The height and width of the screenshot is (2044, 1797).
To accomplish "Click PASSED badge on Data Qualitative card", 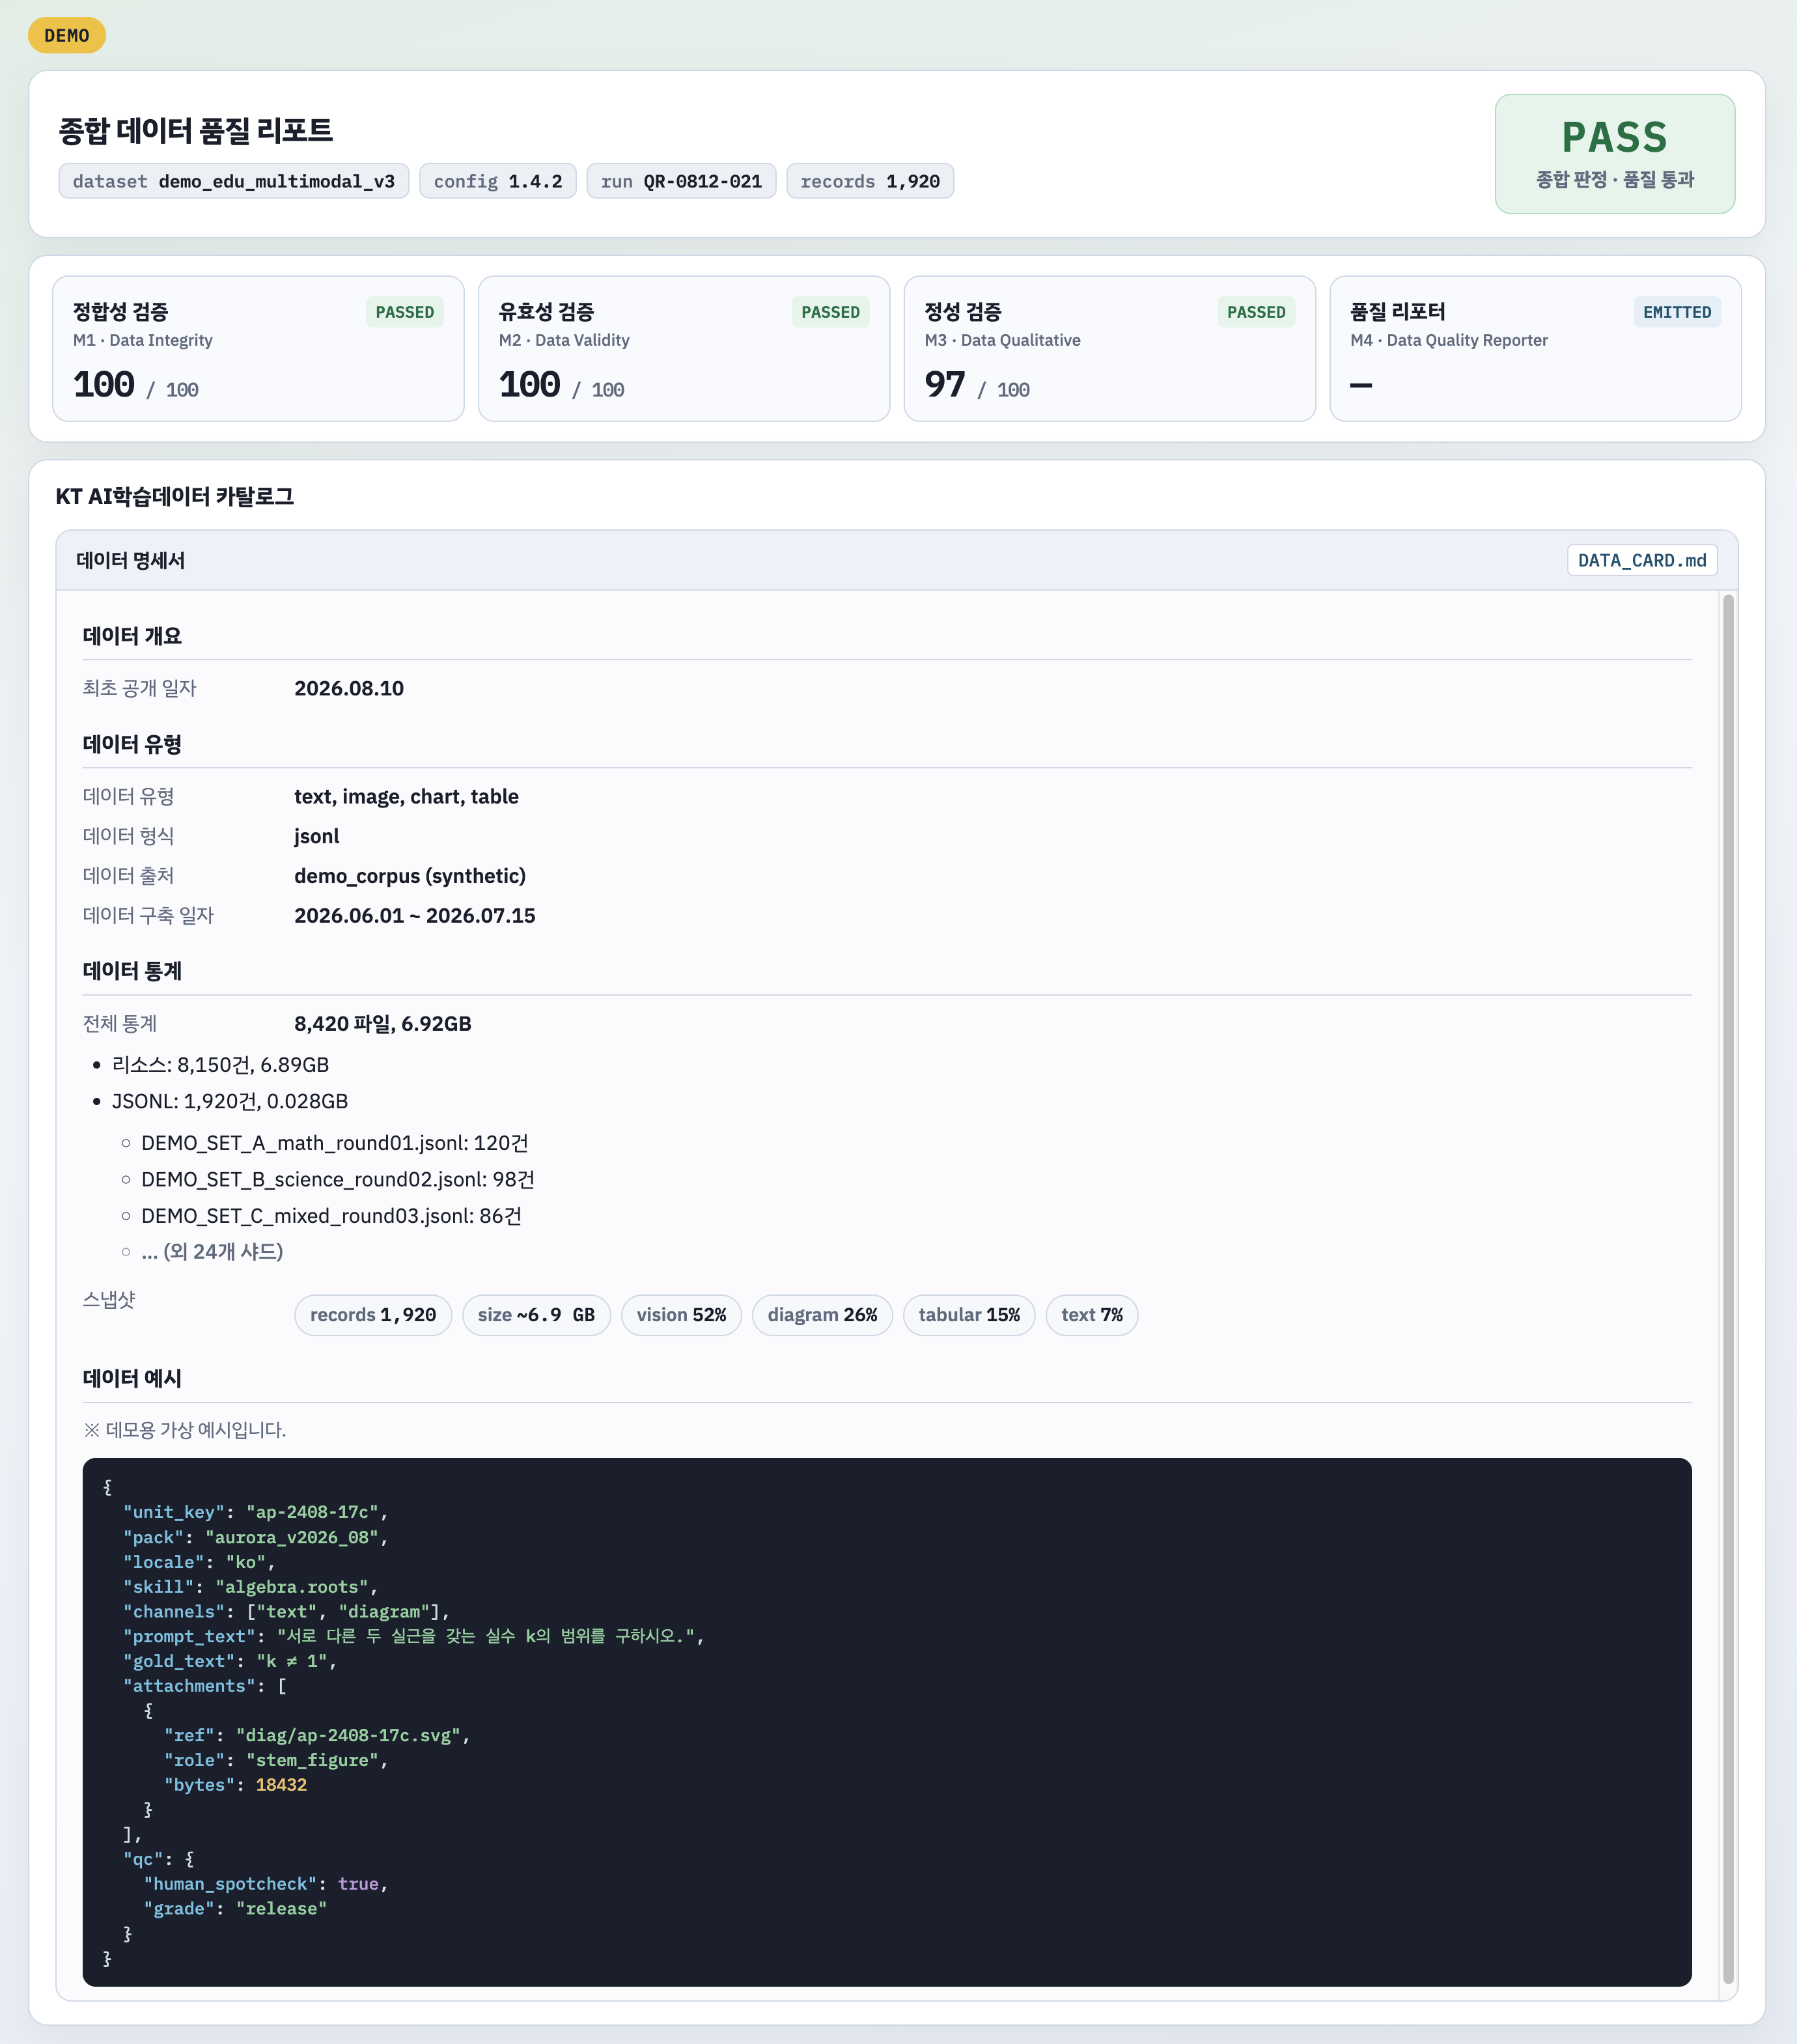I will coord(1256,312).
